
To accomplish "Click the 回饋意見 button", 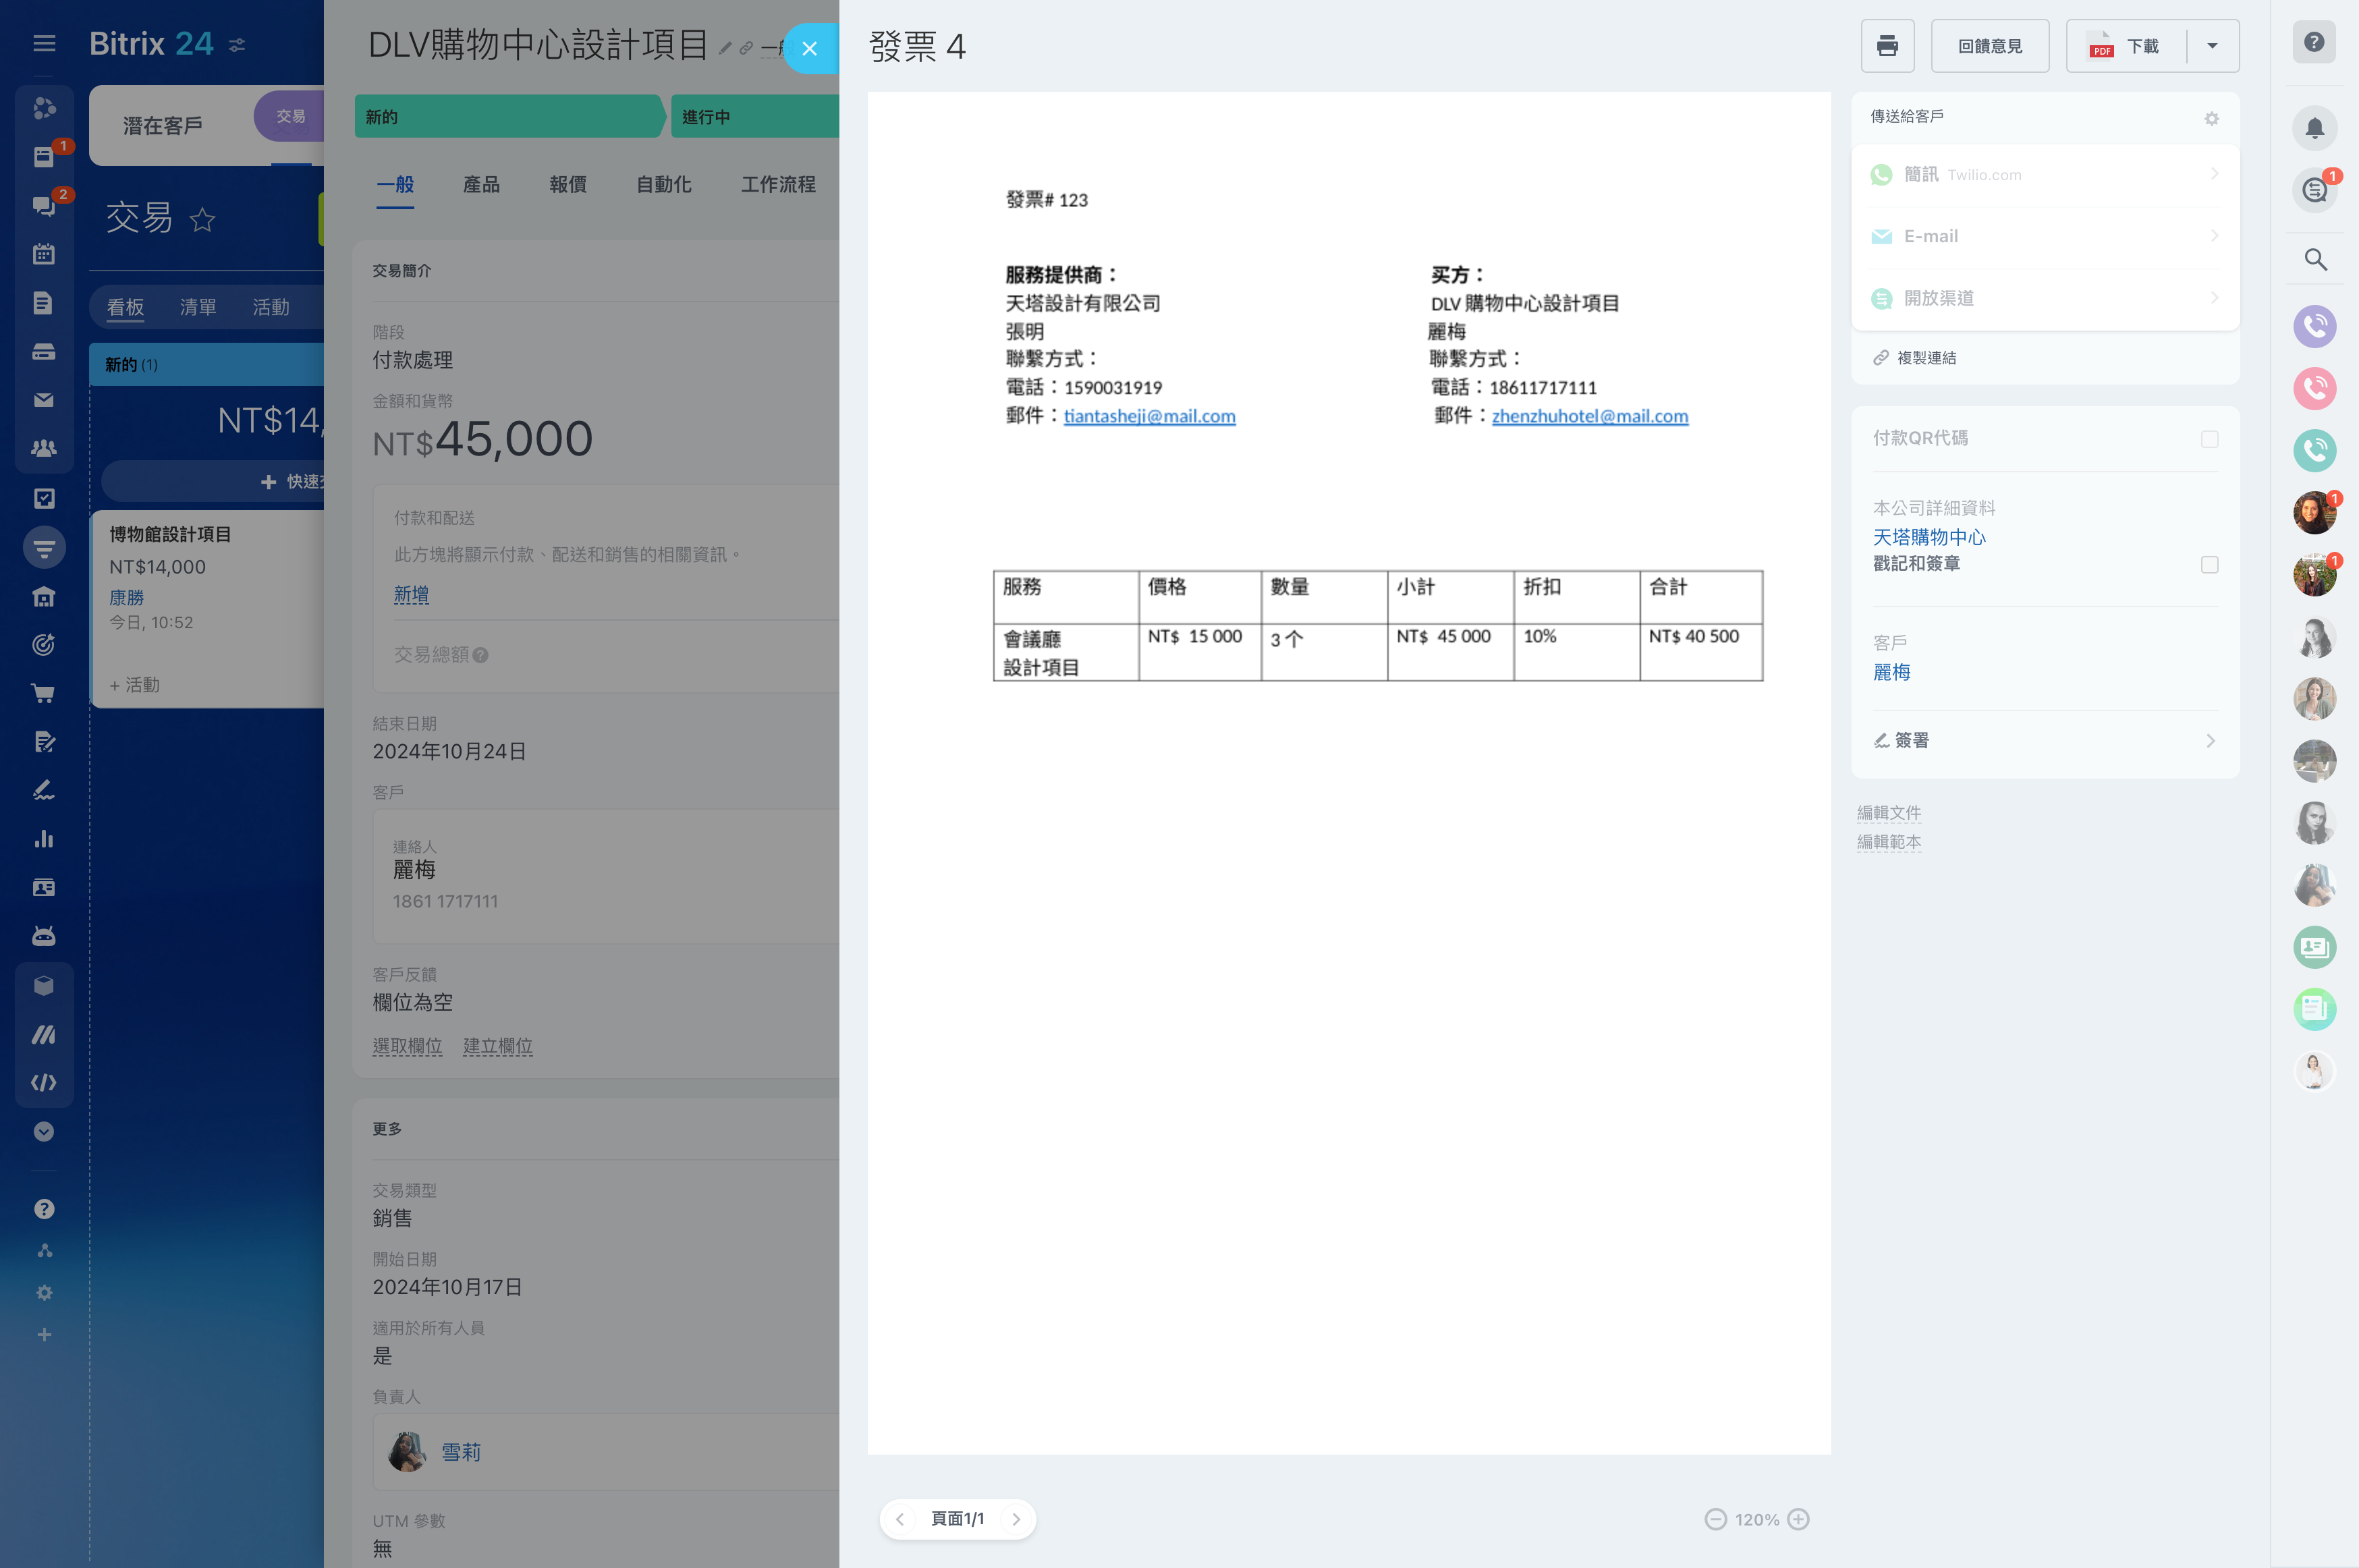I will click(x=1989, y=46).
